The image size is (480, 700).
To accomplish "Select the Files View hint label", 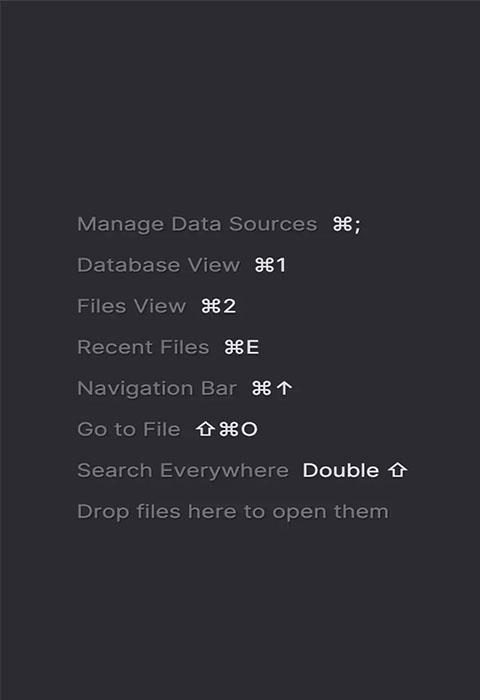I will click(x=131, y=306).
